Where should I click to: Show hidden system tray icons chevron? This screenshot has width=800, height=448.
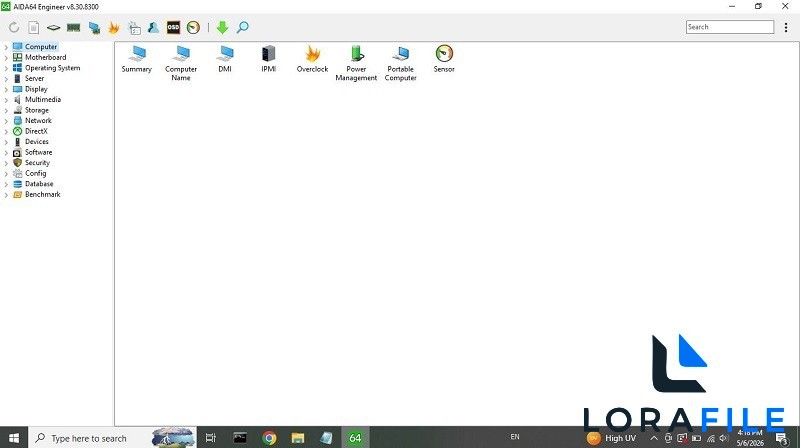click(654, 438)
